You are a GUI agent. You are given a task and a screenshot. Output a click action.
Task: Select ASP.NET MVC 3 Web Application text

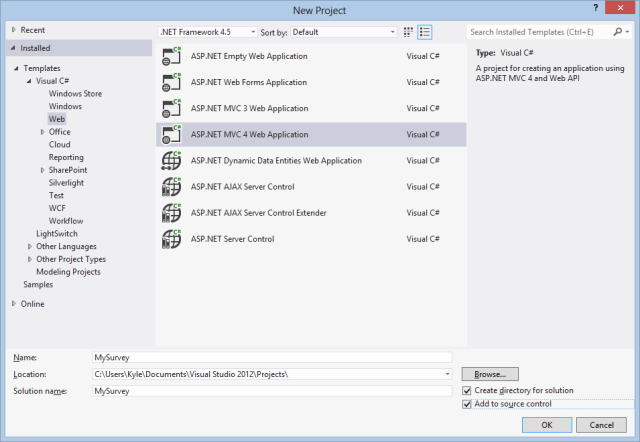pos(249,108)
